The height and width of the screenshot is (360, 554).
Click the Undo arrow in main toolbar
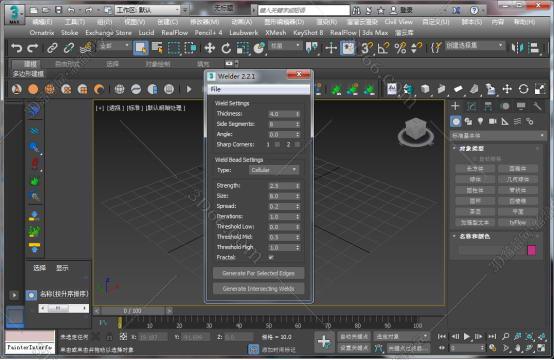(16, 48)
